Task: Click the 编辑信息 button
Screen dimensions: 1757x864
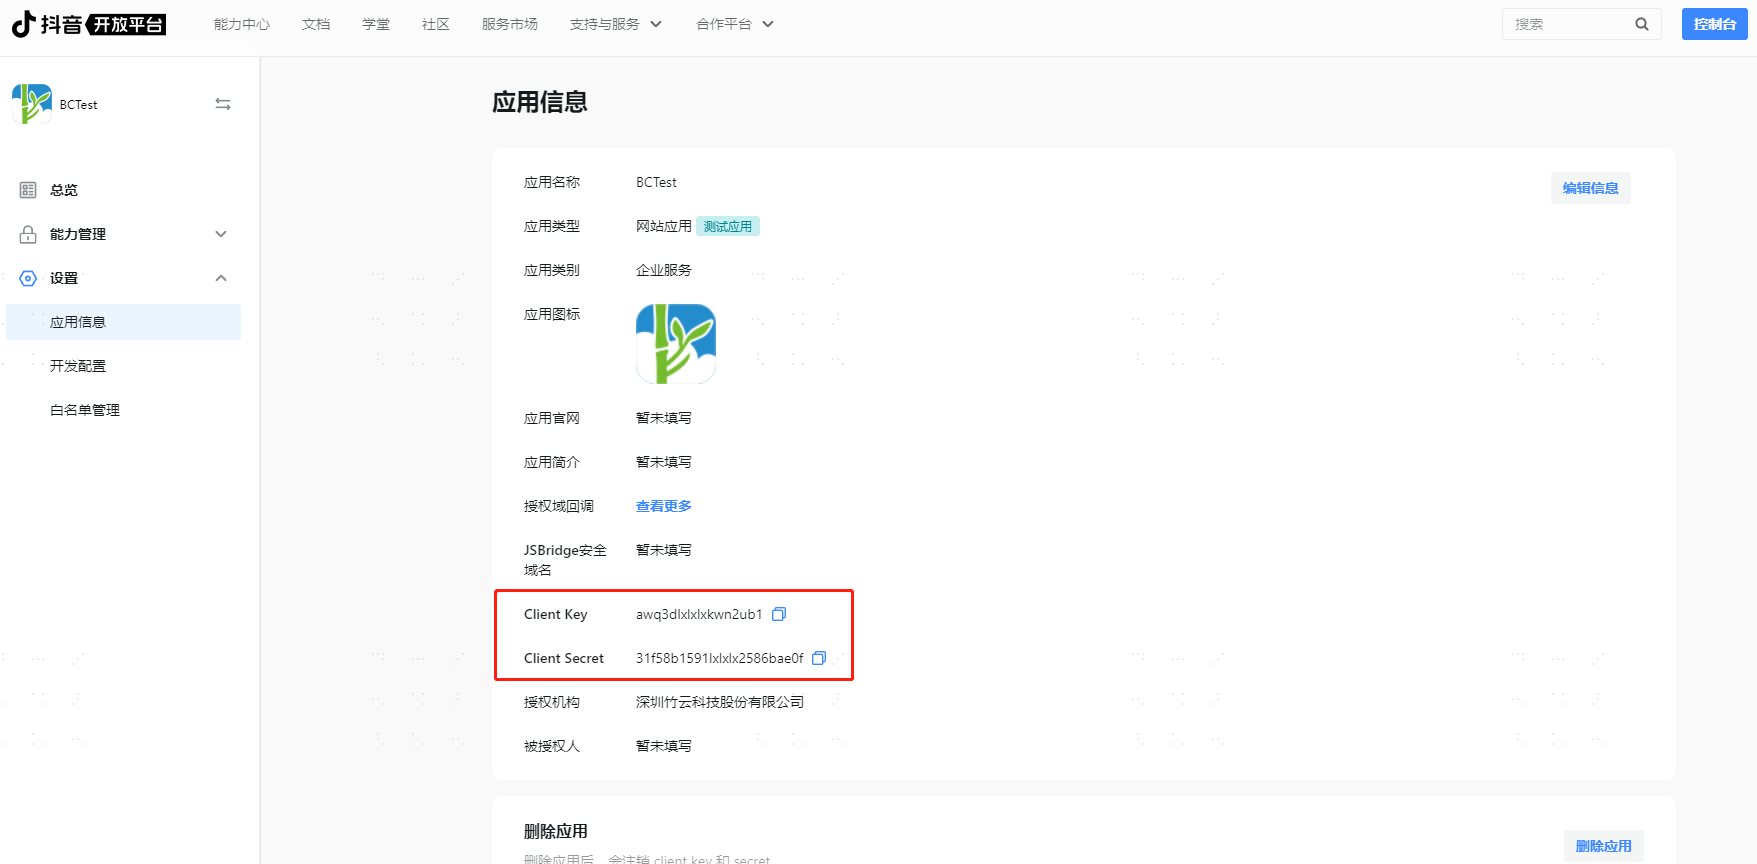Action: click(1590, 188)
